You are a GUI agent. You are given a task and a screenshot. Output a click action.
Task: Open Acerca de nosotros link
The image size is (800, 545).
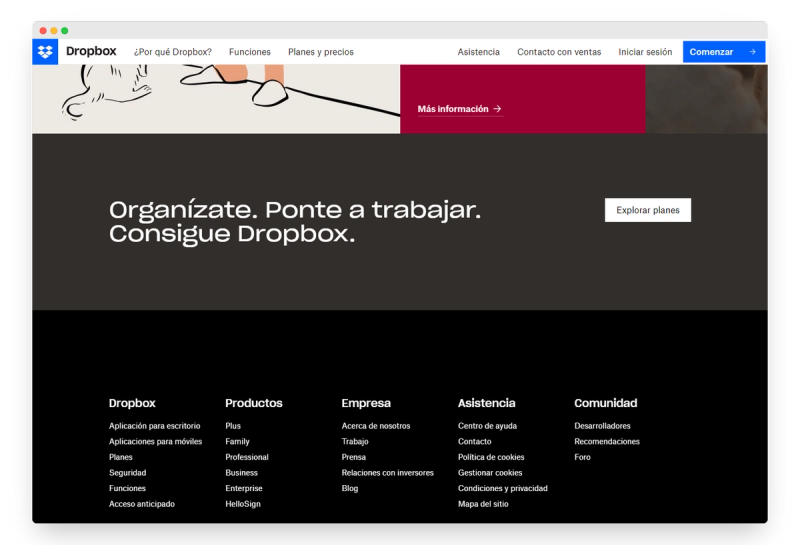pos(376,426)
